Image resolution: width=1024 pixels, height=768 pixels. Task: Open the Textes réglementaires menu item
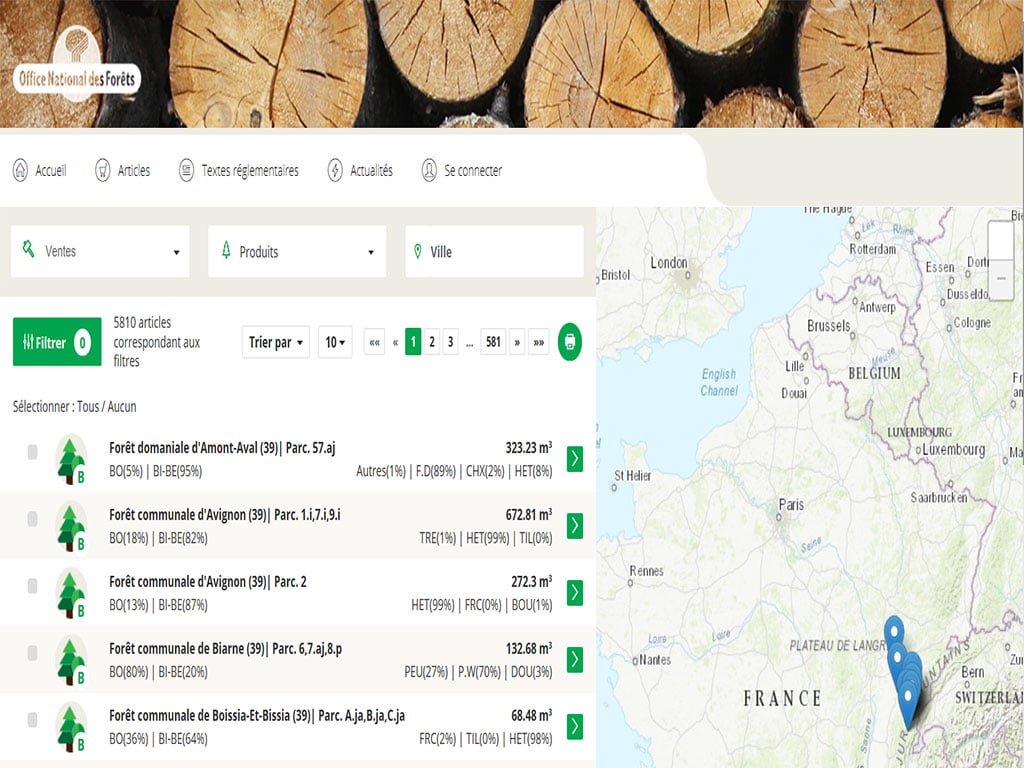(238, 170)
